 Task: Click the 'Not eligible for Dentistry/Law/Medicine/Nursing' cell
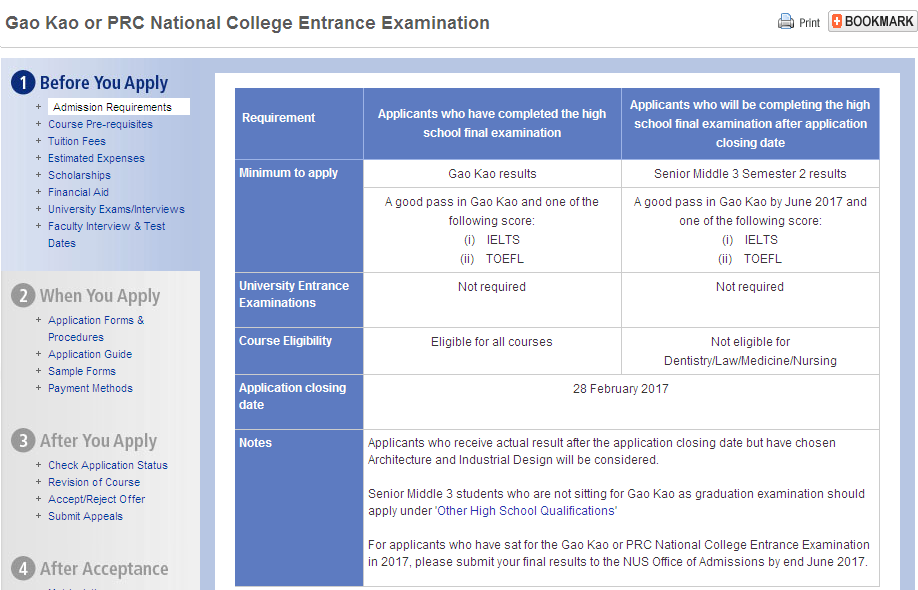click(750, 351)
